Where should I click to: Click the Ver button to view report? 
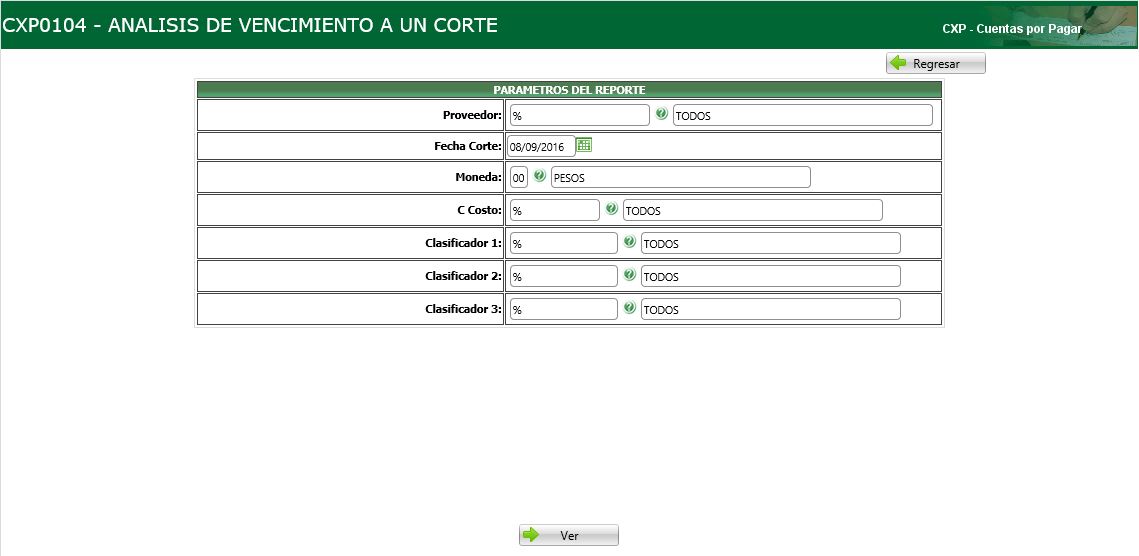pos(569,535)
